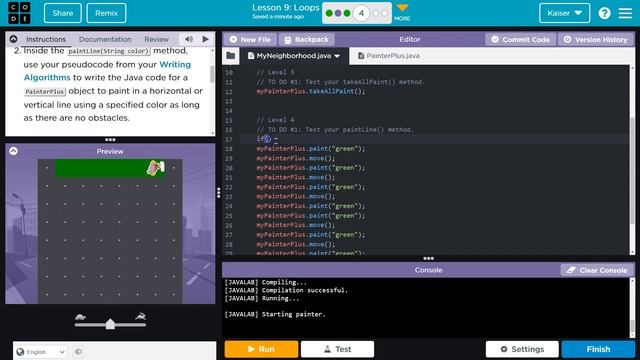Go to third green level bubble
The image size is (640, 360).
coord(347,13)
